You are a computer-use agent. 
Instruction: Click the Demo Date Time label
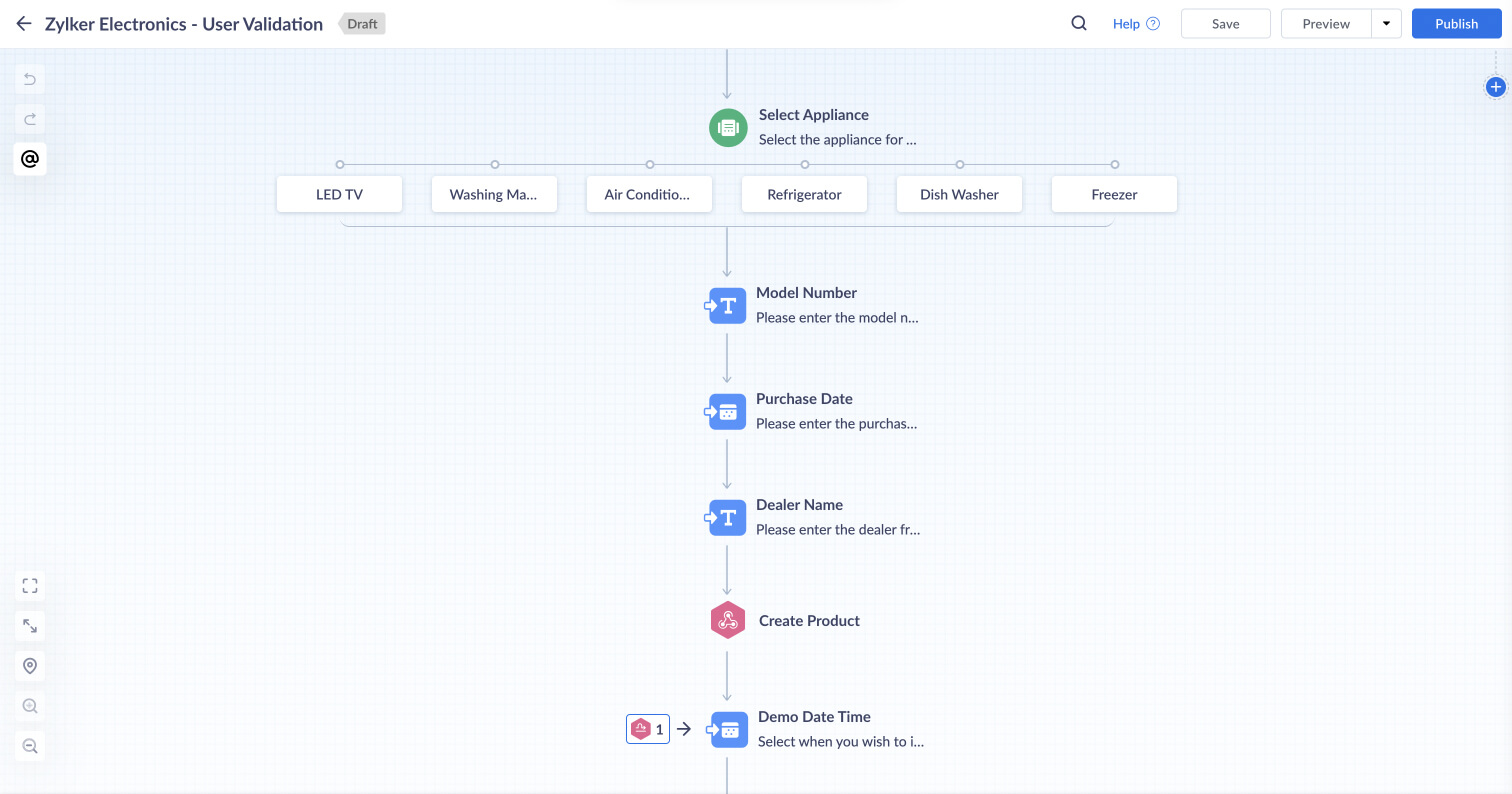(814, 717)
